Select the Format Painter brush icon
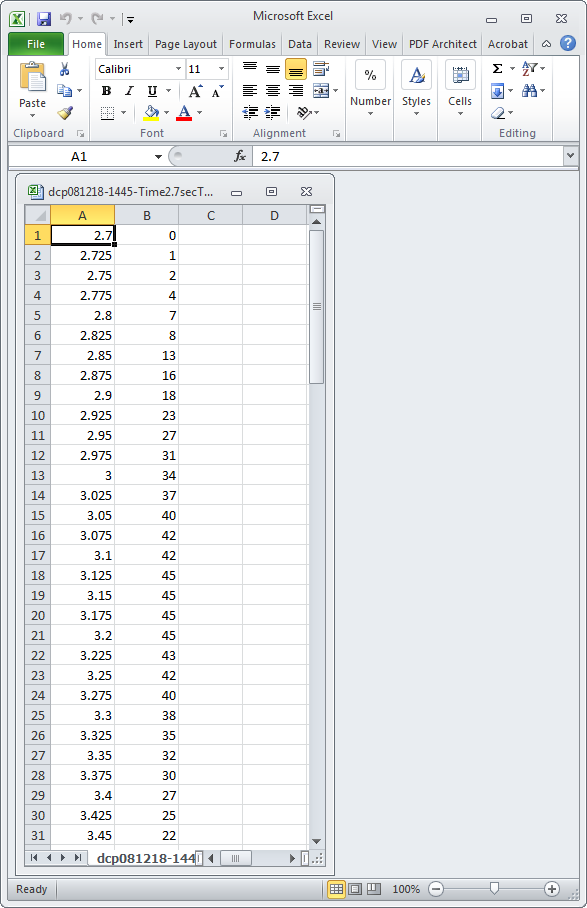This screenshot has height=908, width=587. tap(65, 112)
